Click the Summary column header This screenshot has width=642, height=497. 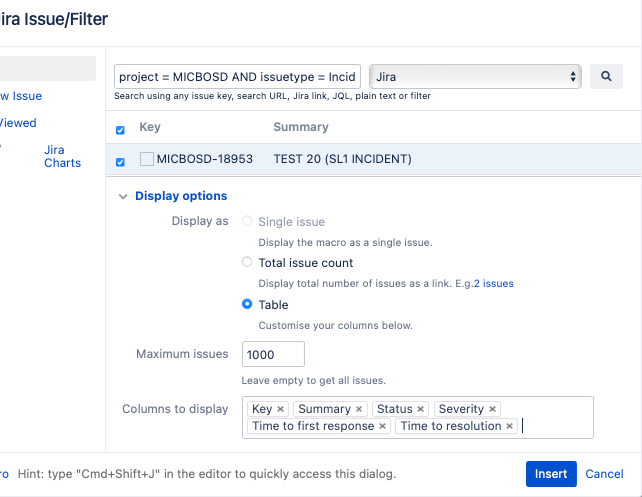[301, 127]
